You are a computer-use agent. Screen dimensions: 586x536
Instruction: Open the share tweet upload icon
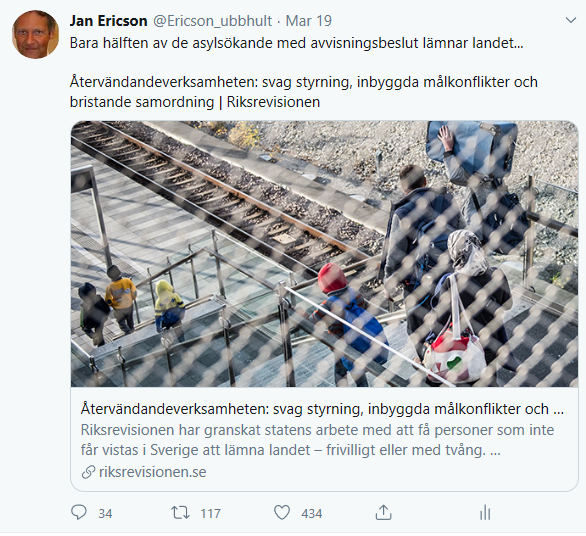pos(383,512)
